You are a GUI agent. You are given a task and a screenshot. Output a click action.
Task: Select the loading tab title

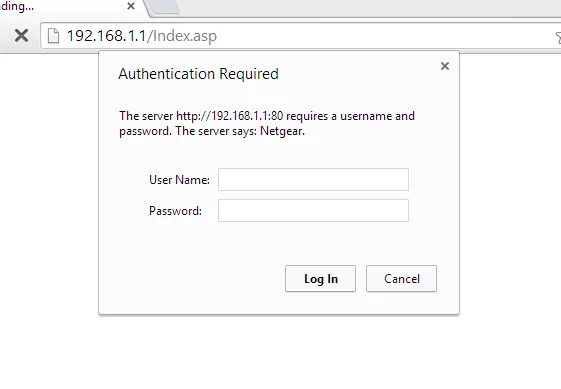coord(17,6)
